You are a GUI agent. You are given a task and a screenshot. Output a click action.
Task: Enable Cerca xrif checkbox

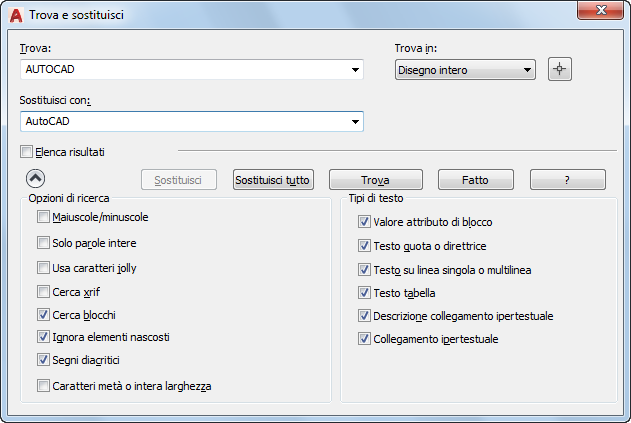click(x=43, y=291)
